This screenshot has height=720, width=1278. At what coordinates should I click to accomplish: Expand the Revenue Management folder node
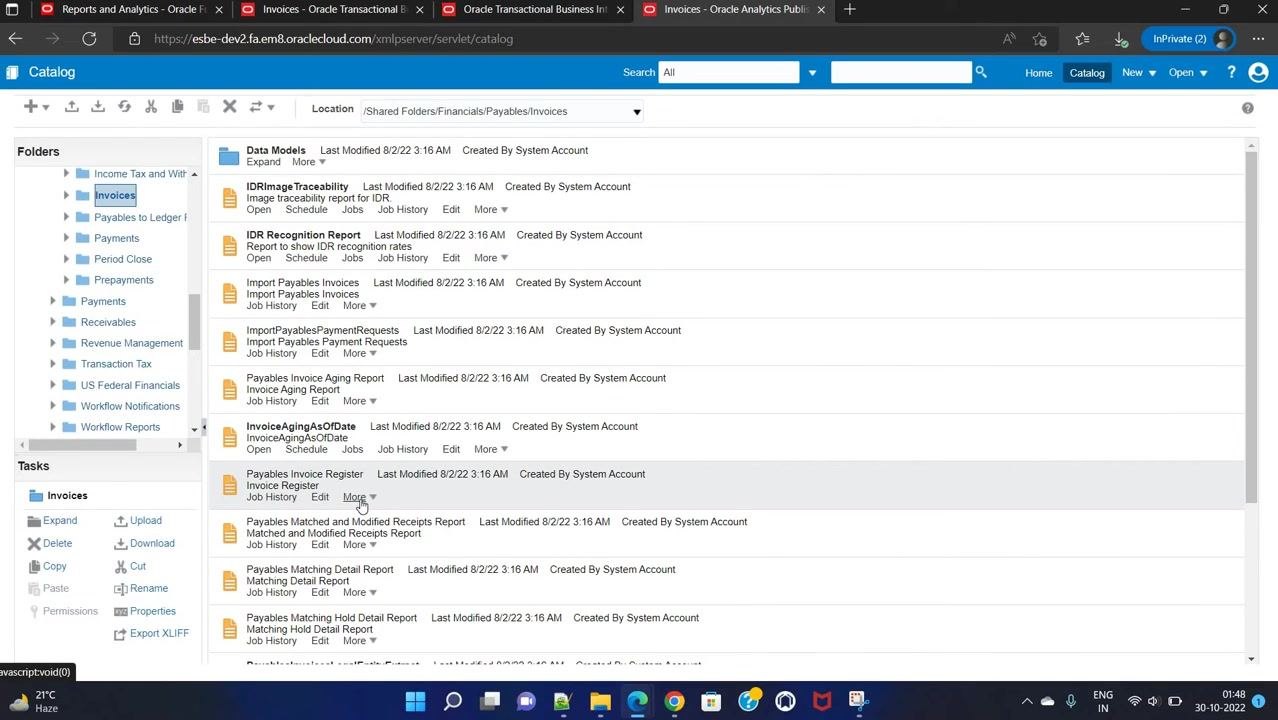pos(53,343)
